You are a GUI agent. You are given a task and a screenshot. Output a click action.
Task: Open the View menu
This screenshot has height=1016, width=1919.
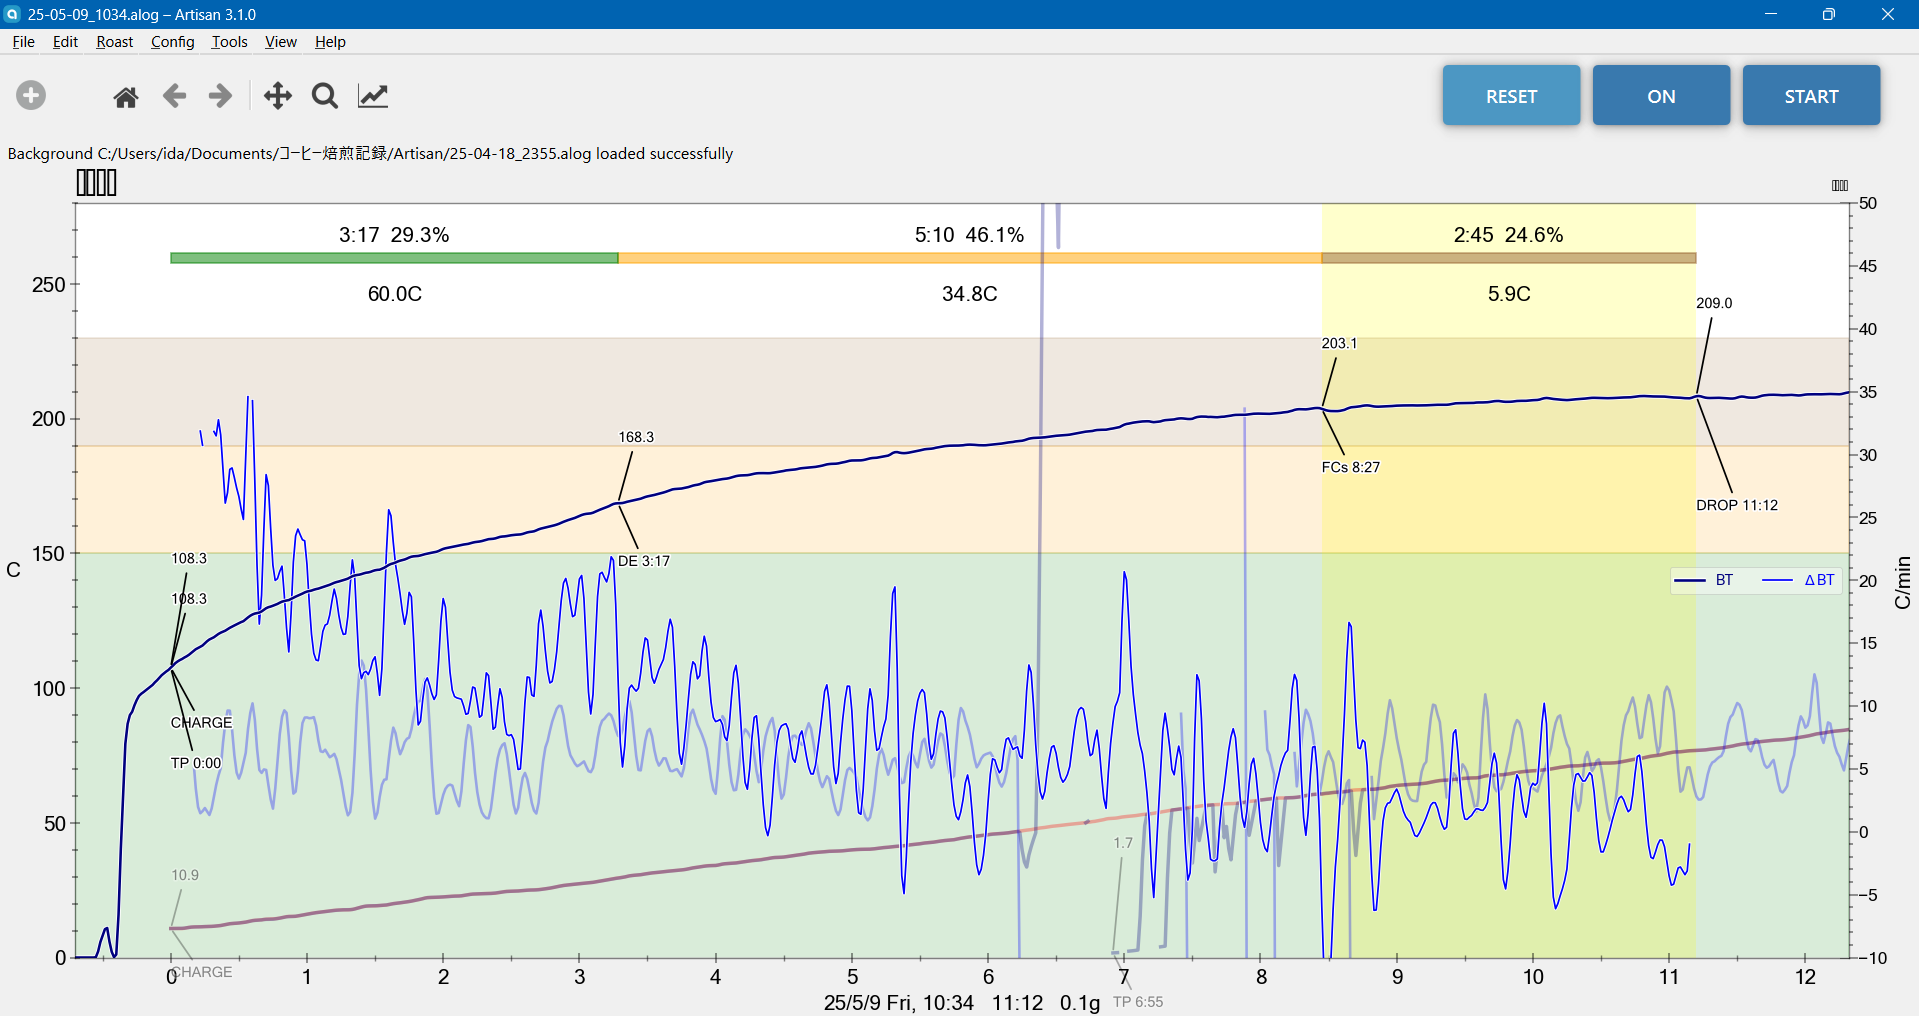click(x=280, y=42)
